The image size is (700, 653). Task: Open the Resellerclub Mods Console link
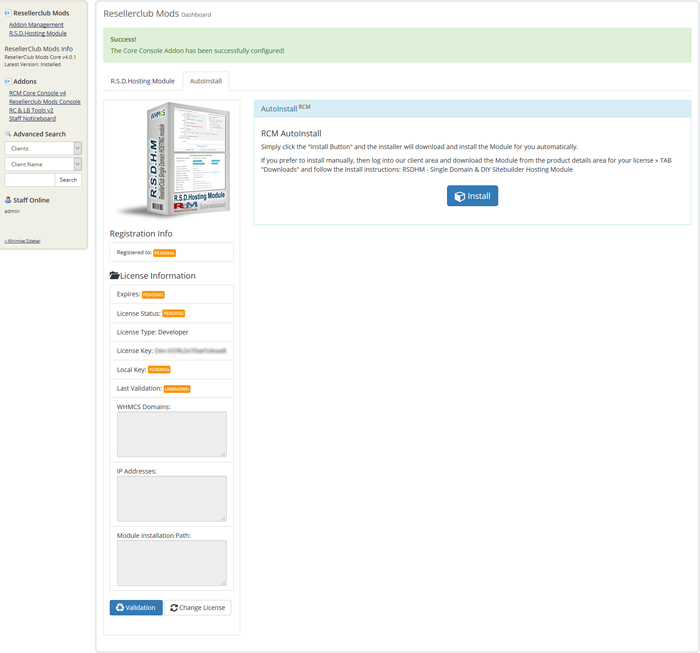[x=45, y=101]
